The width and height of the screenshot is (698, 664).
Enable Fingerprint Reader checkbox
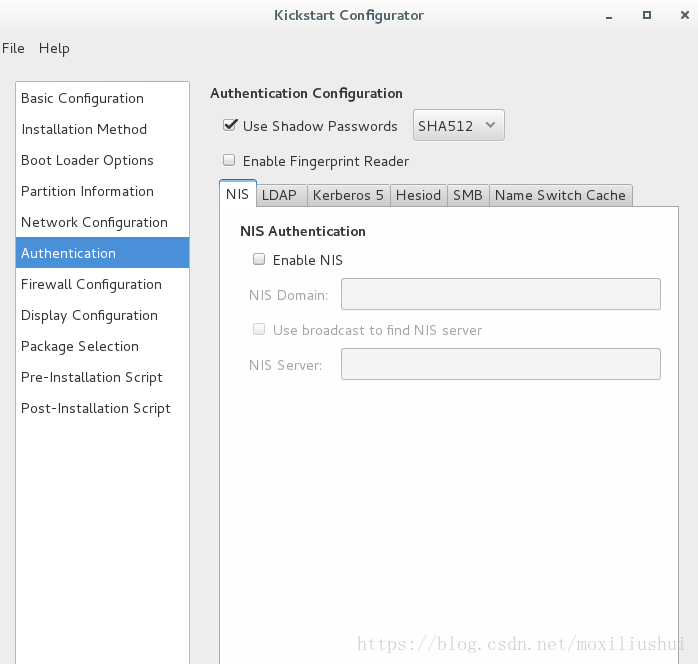point(229,160)
